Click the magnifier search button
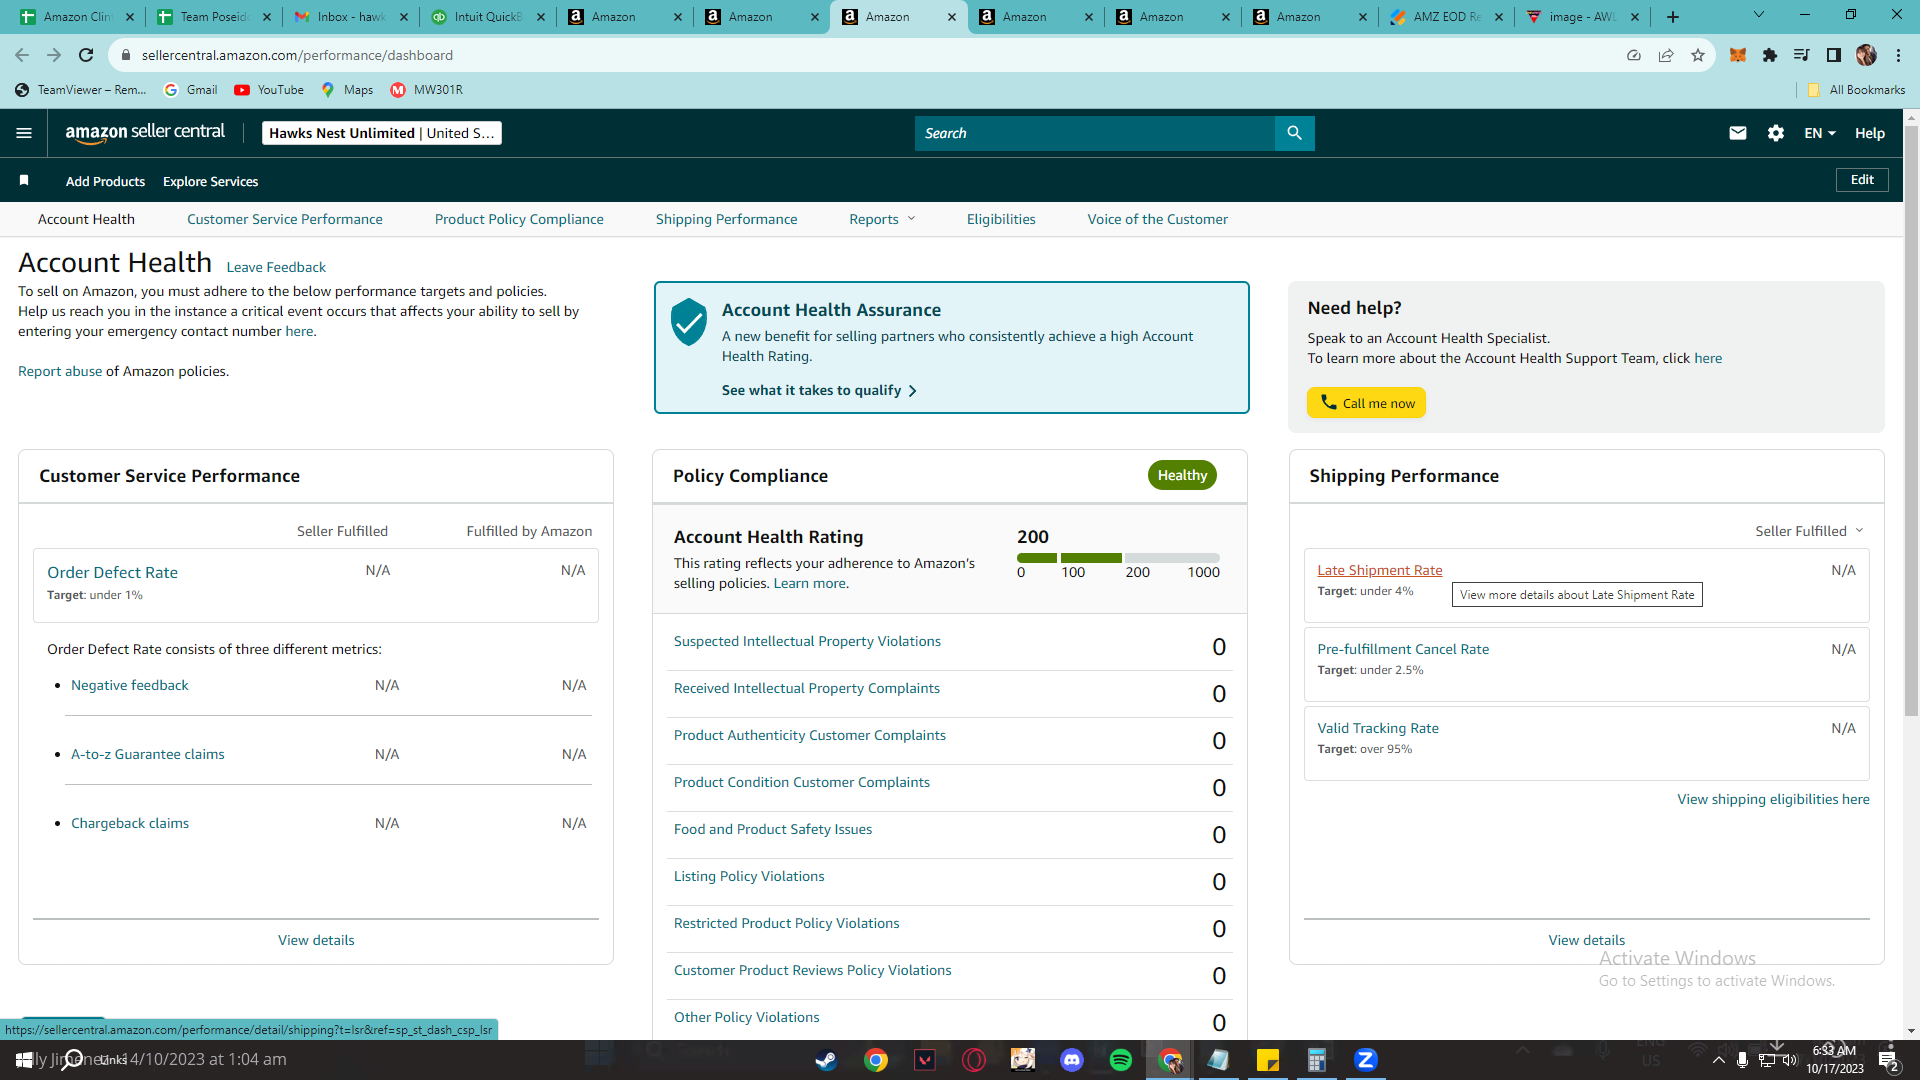Image resolution: width=1920 pixels, height=1080 pixels. (1295, 133)
